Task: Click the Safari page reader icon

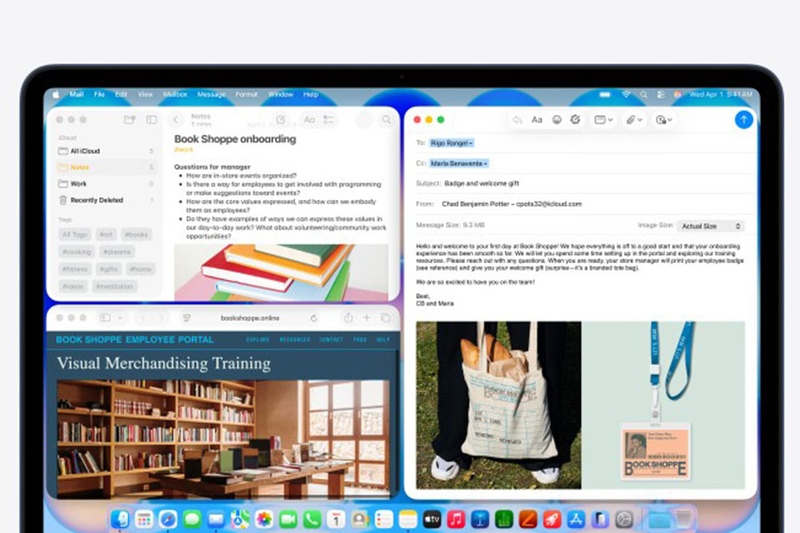Action: pyautogui.click(x=187, y=318)
